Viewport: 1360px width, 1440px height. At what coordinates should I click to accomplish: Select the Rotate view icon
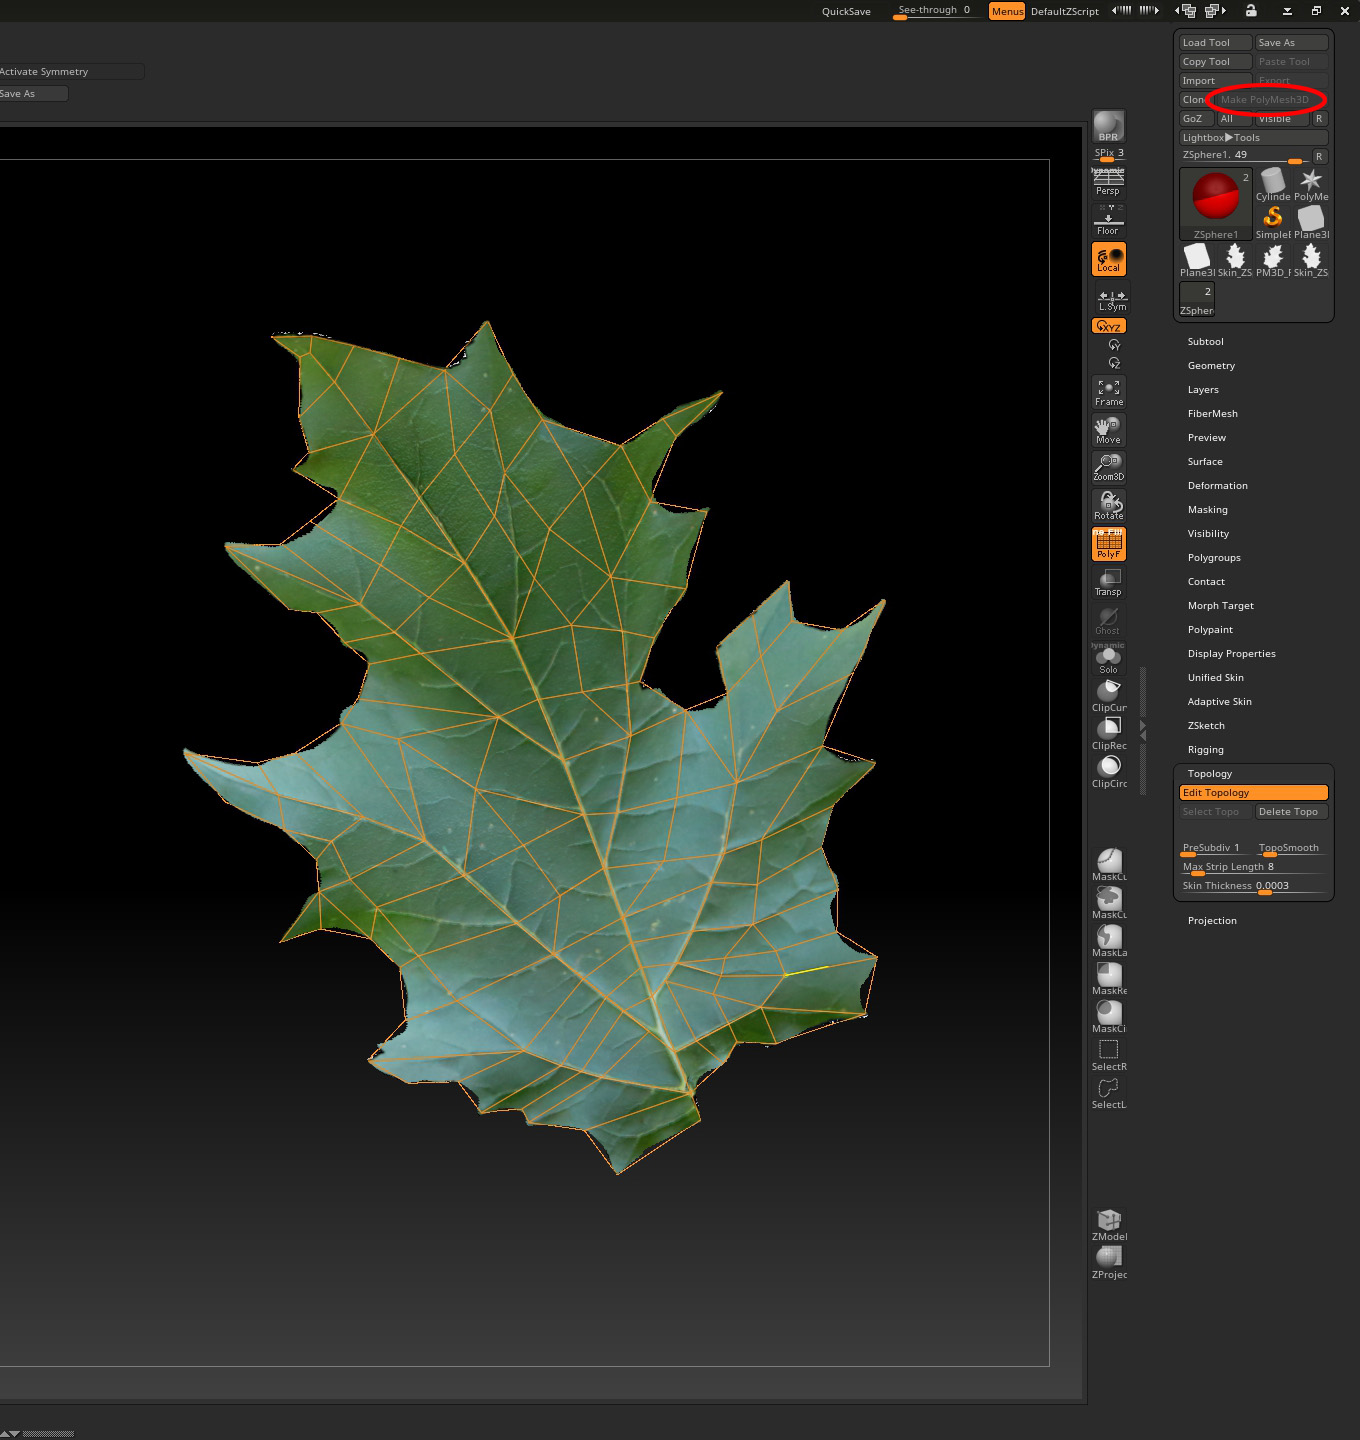(x=1108, y=505)
